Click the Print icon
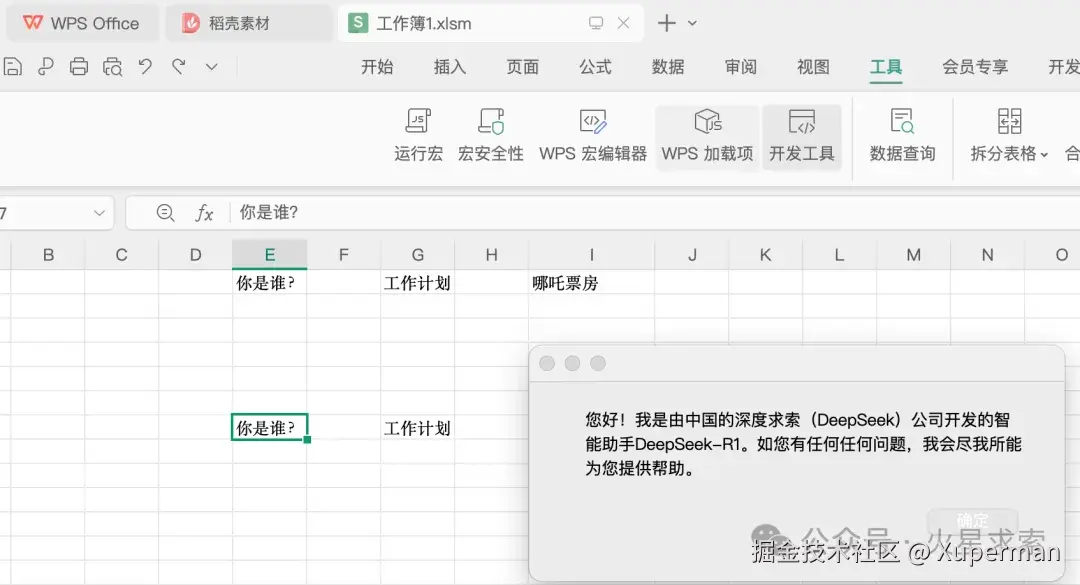The image size is (1080, 585). (x=79, y=67)
